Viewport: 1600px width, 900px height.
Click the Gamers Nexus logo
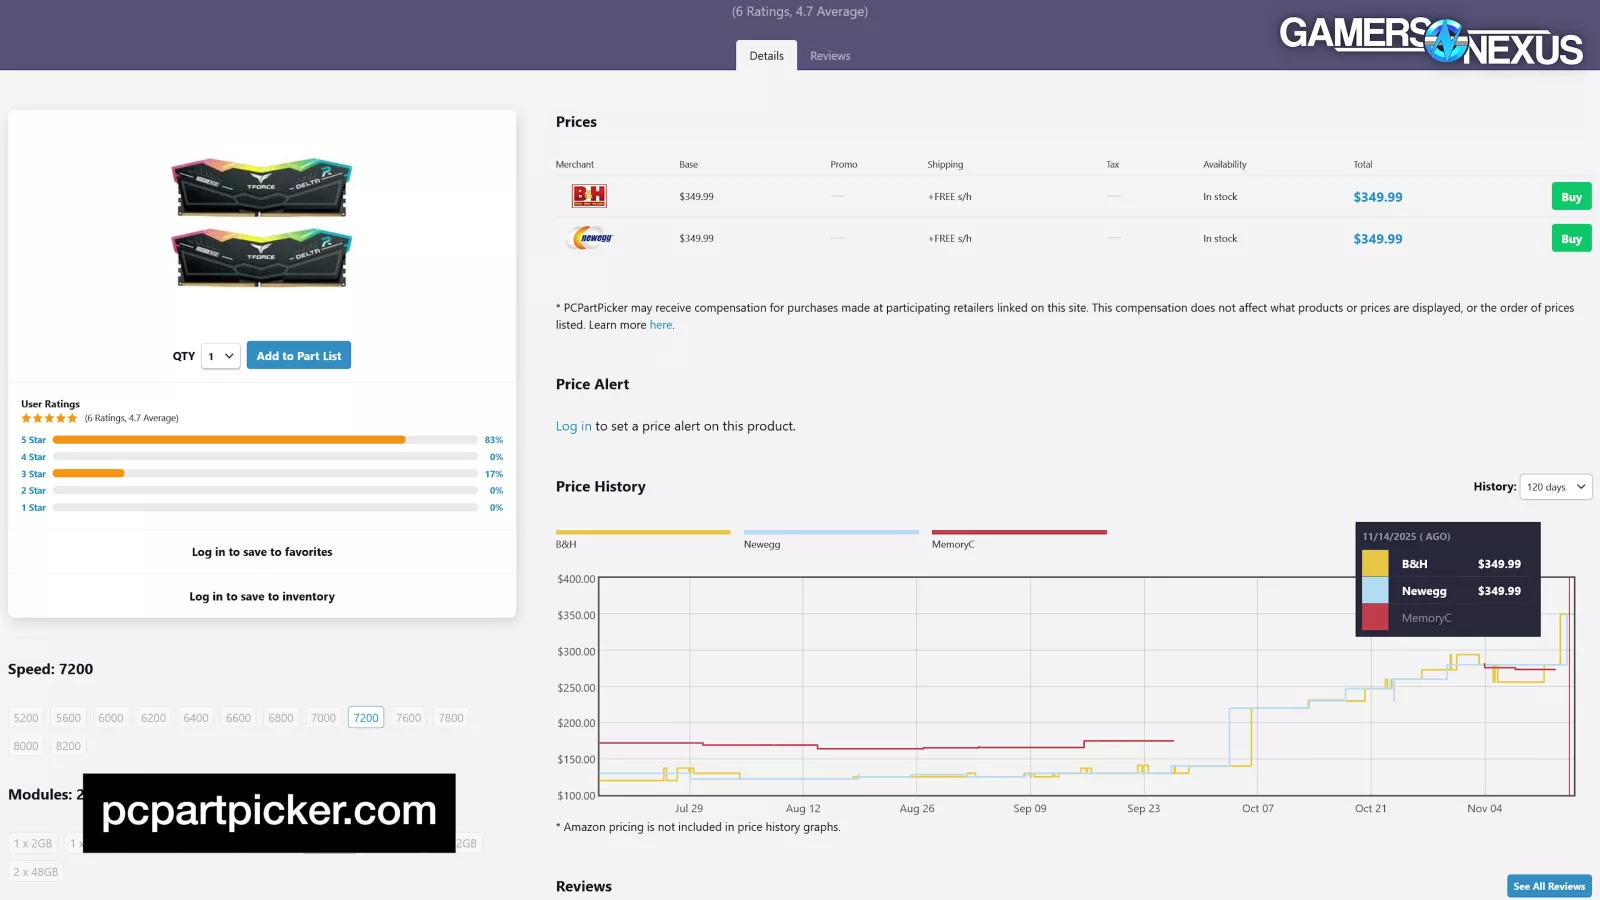coord(1430,41)
